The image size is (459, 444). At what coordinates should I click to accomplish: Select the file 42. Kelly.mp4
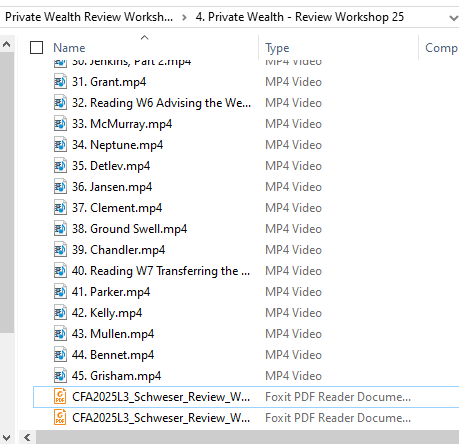tap(107, 313)
